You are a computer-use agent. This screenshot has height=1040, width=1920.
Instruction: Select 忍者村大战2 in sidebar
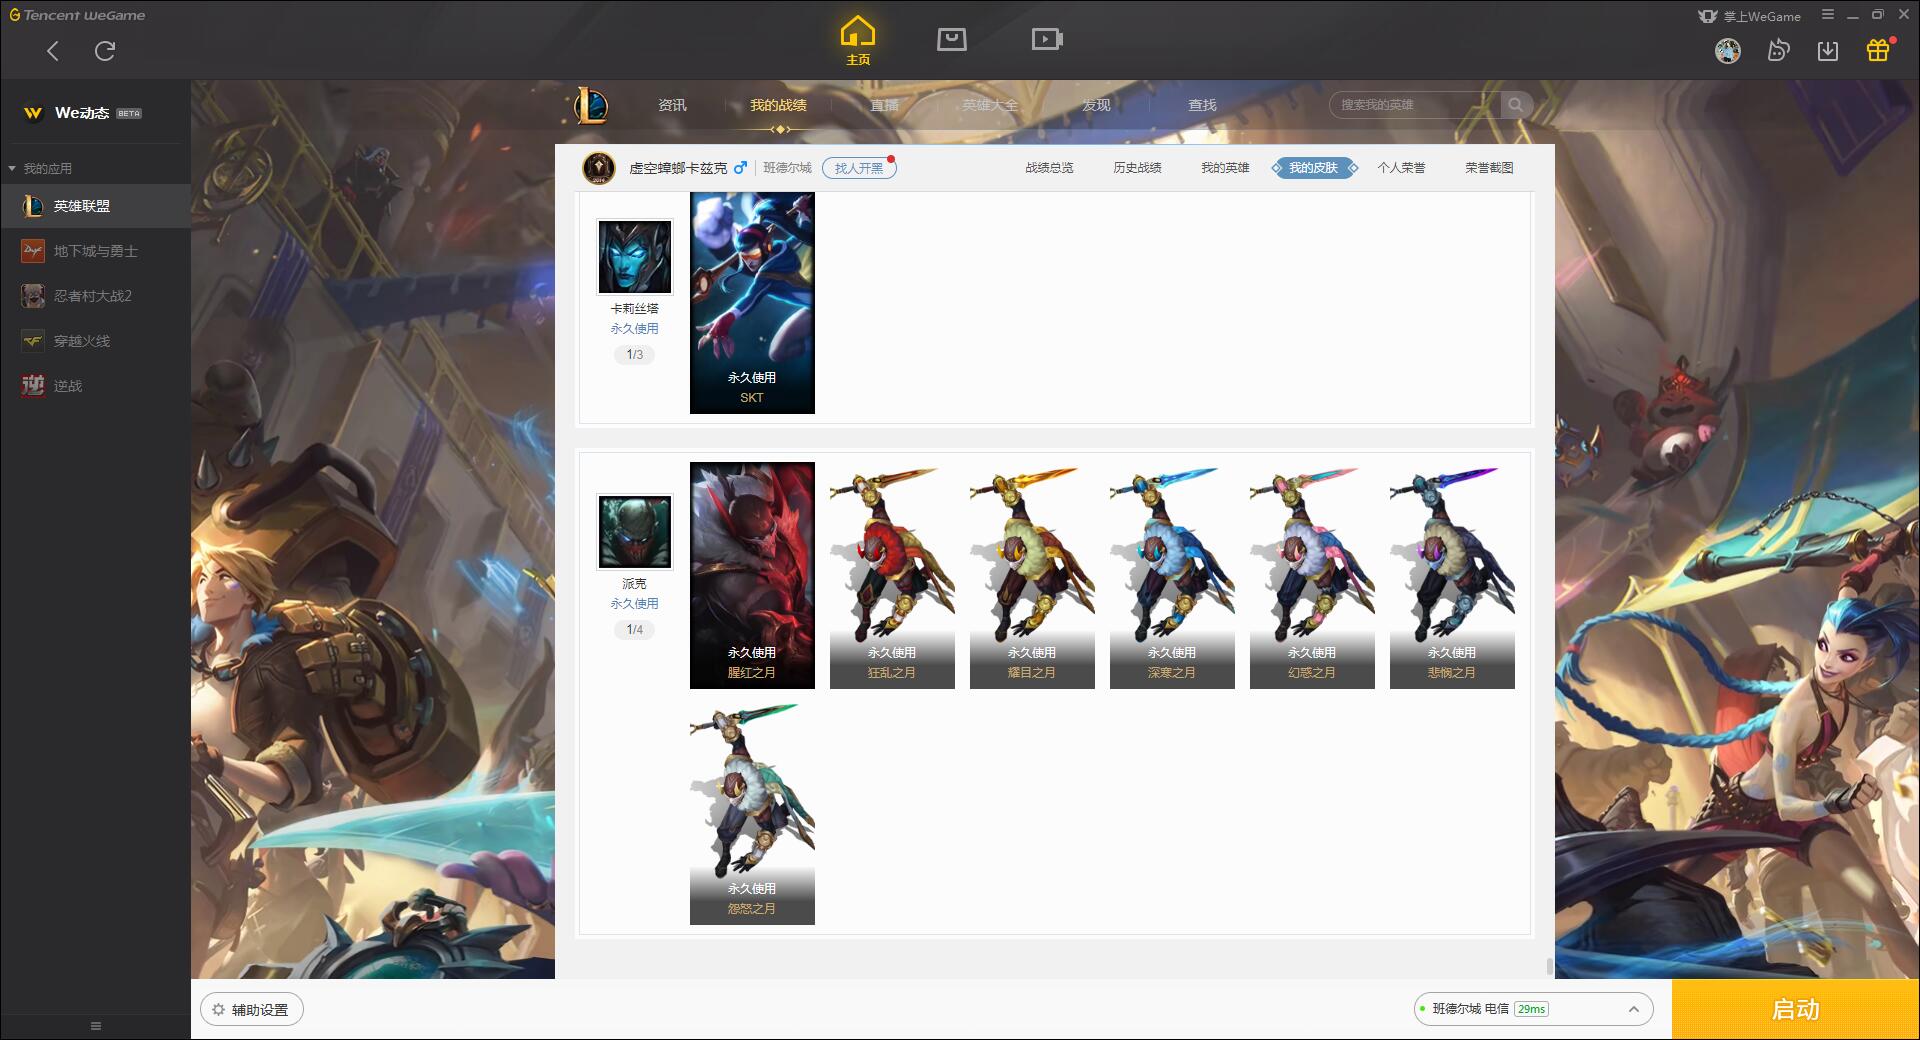(x=95, y=296)
